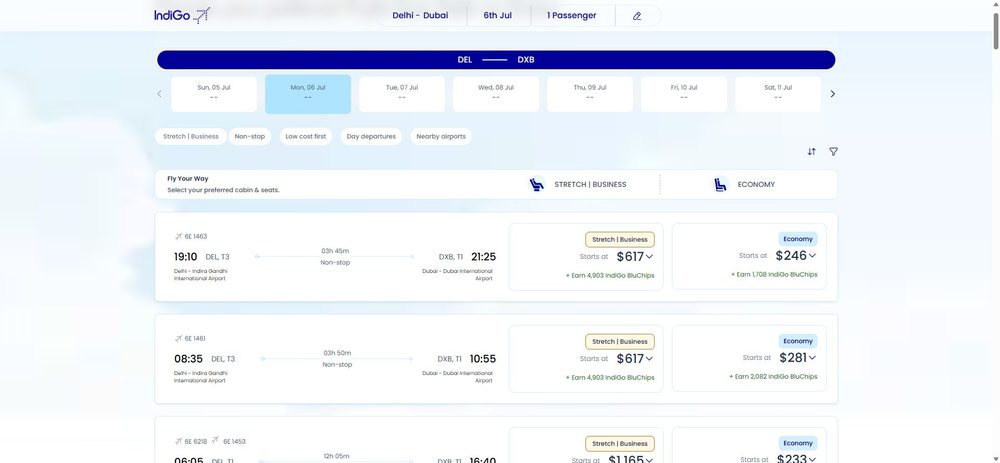Click departure time 19:10

point(186,257)
